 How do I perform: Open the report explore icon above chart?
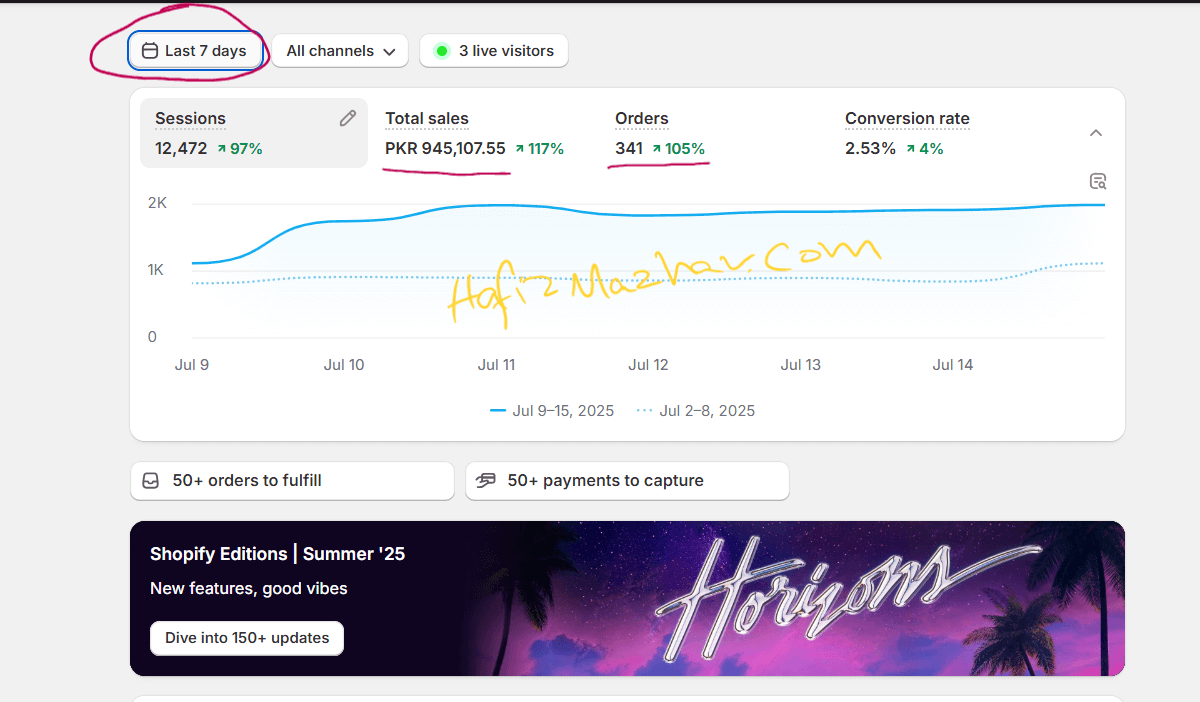(x=1097, y=181)
